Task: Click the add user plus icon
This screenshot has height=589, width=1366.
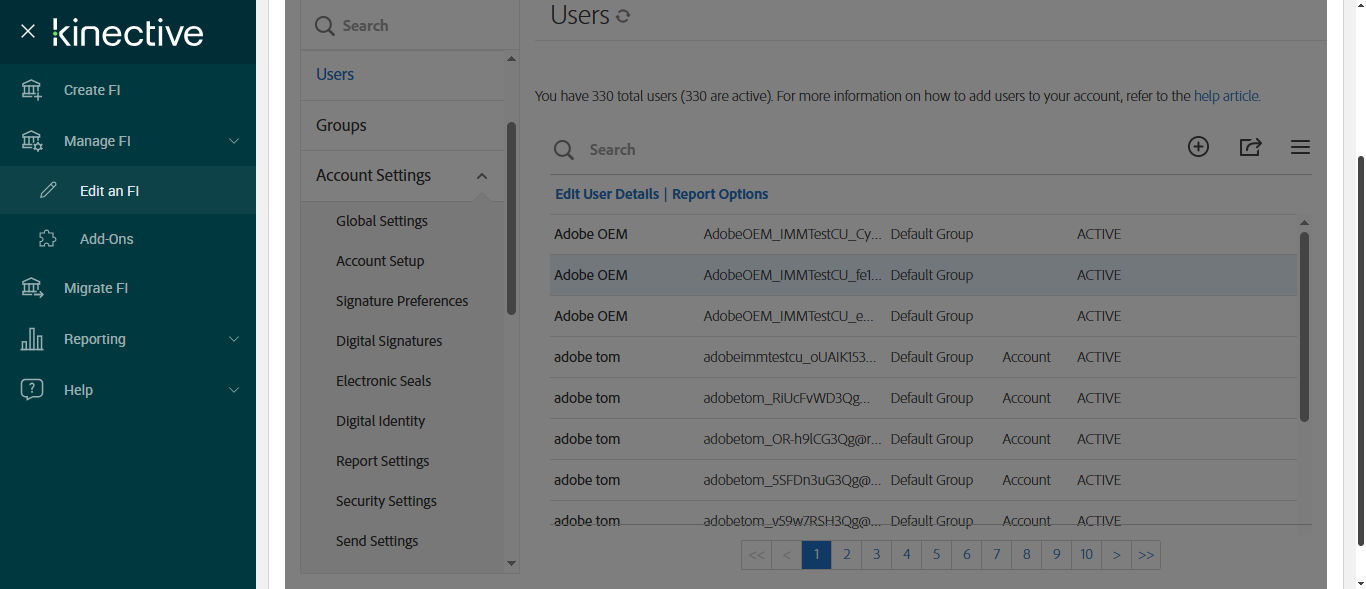Action: [x=1198, y=147]
